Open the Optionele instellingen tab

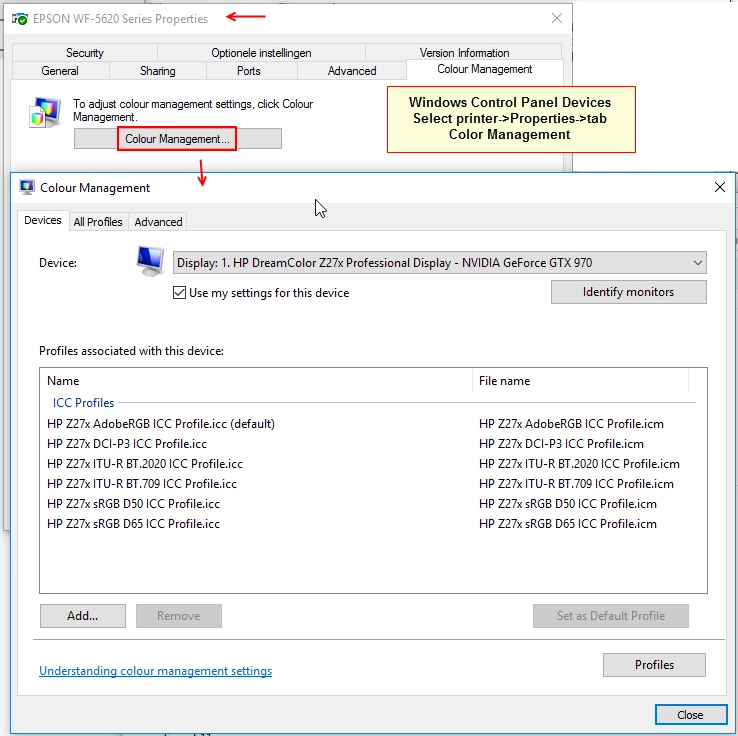tap(261, 53)
